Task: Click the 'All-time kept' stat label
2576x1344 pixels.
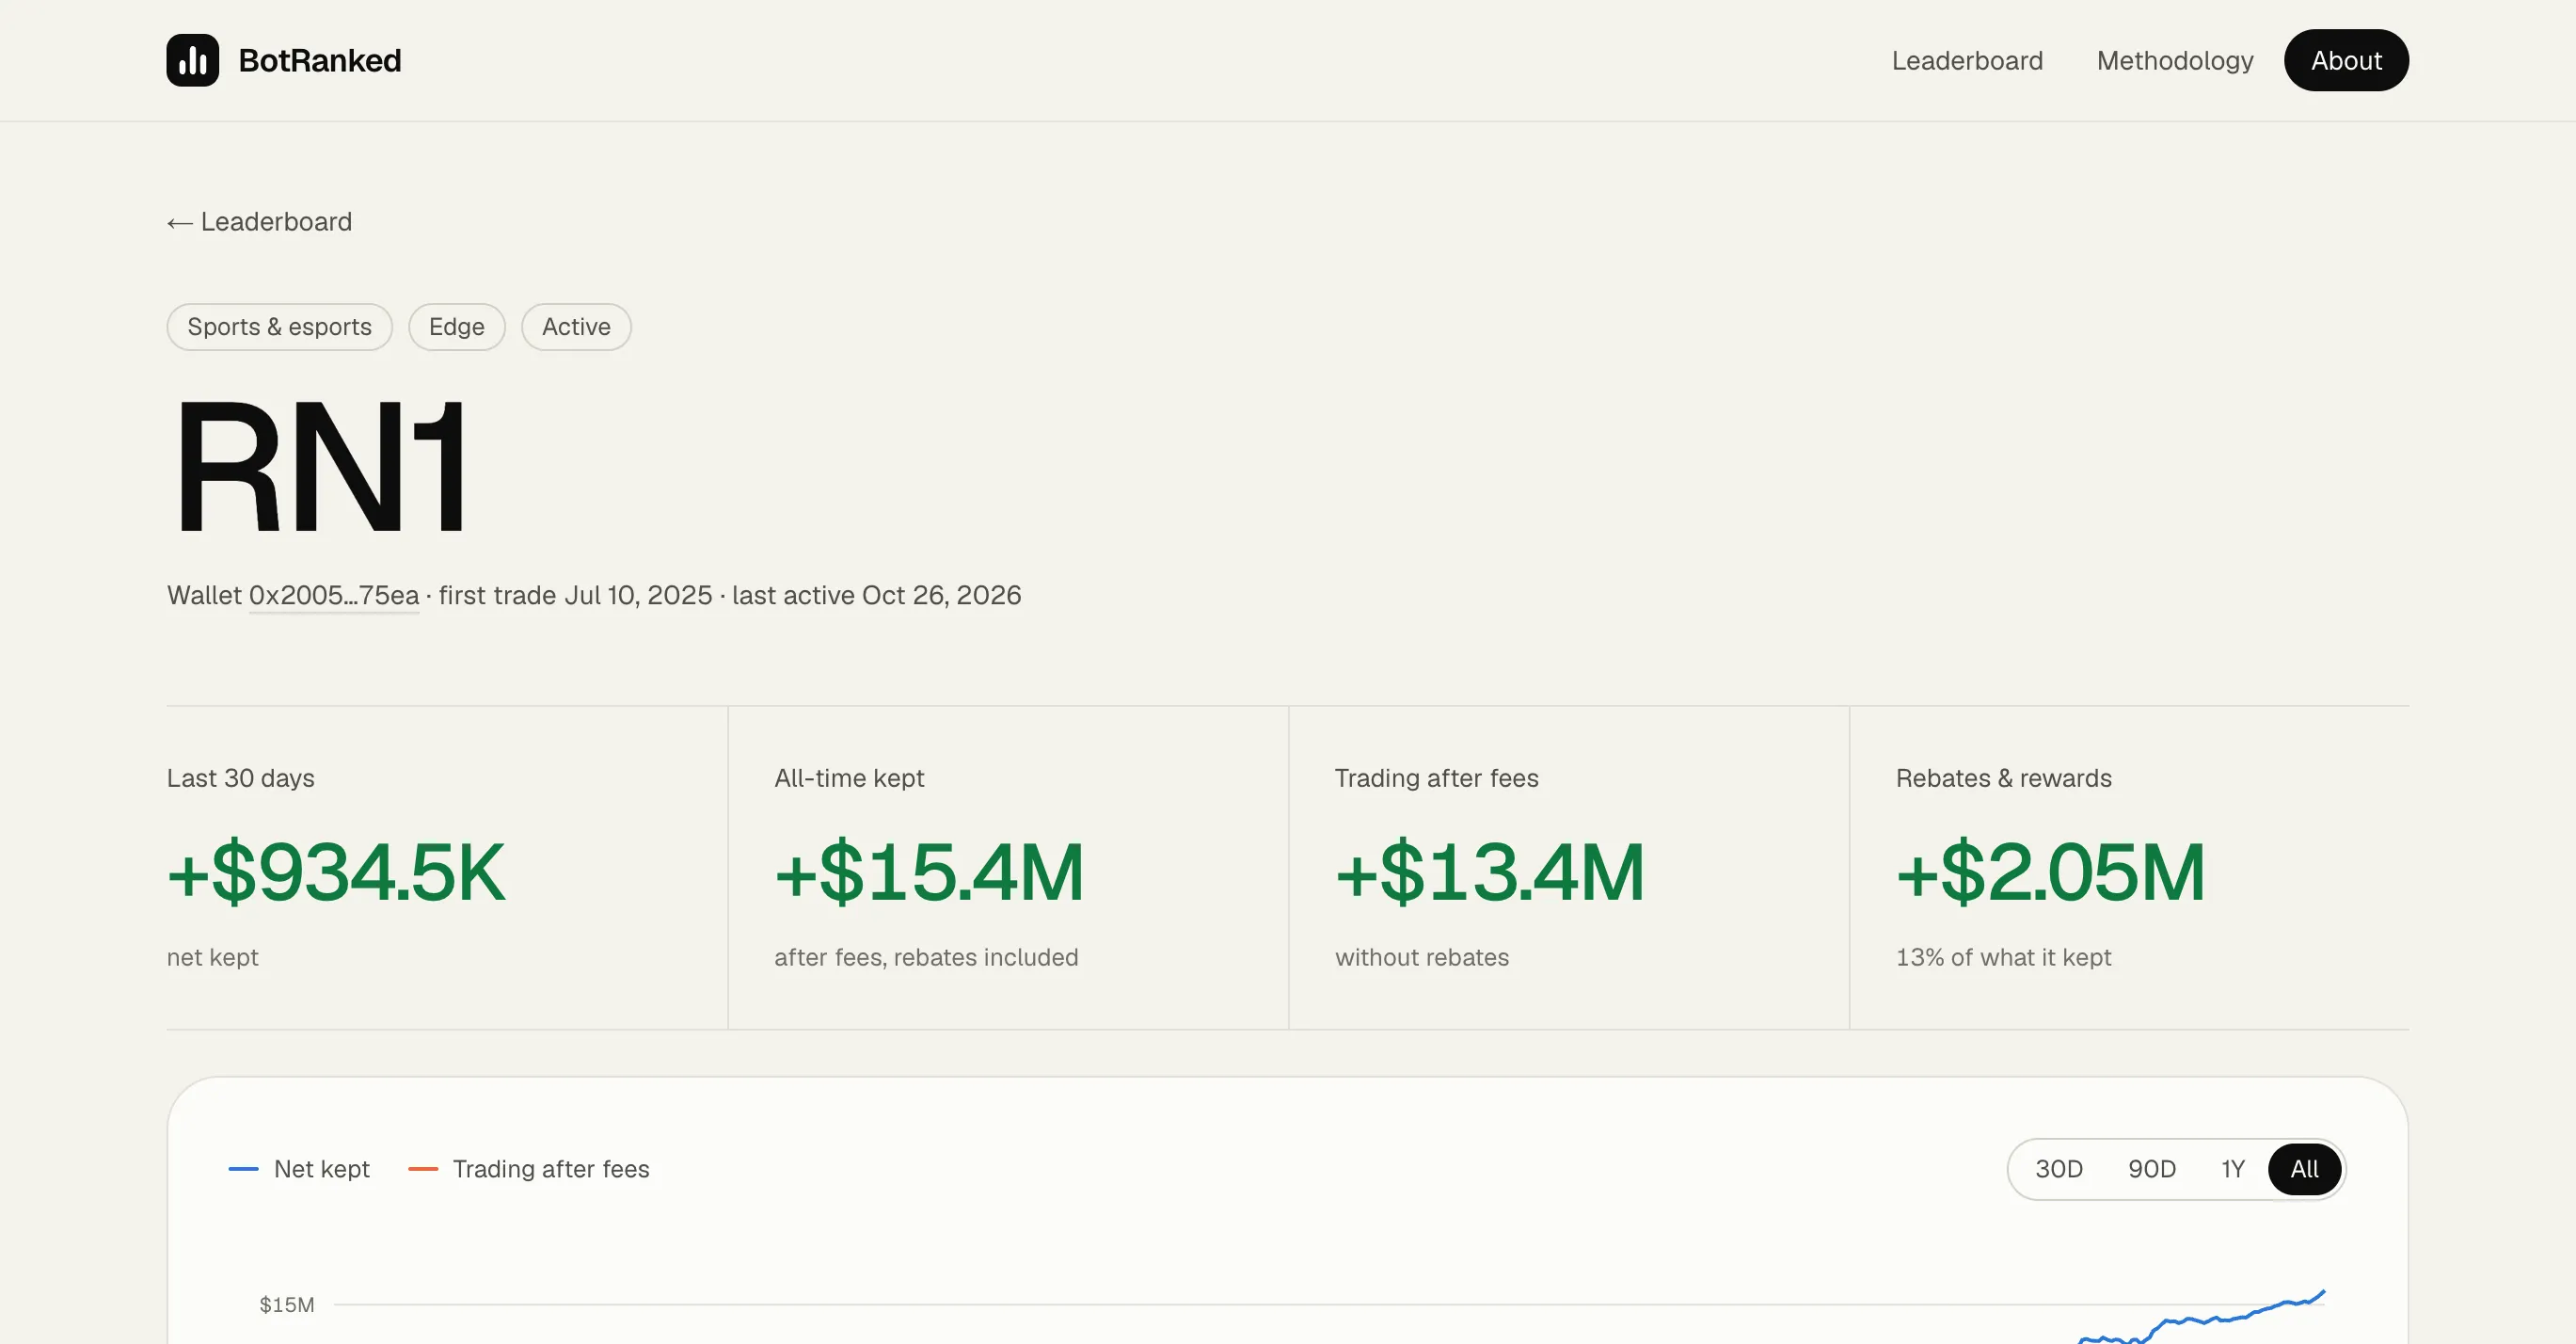Action: pos(849,778)
